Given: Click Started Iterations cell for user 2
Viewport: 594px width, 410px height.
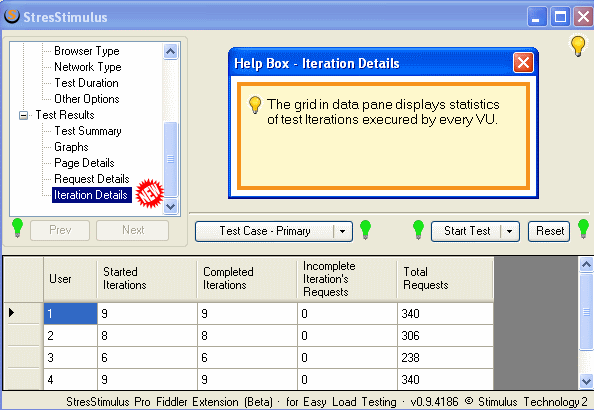Looking at the screenshot, I should [x=147, y=335].
